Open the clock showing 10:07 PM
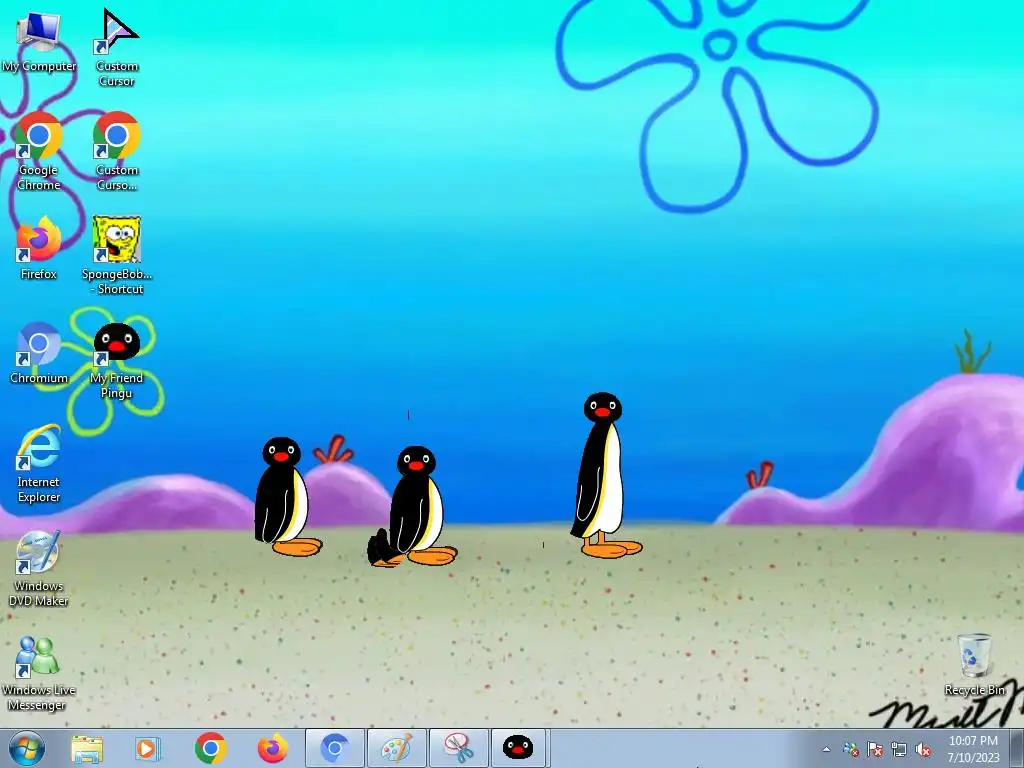The height and width of the screenshot is (768, 1024). 973,748
